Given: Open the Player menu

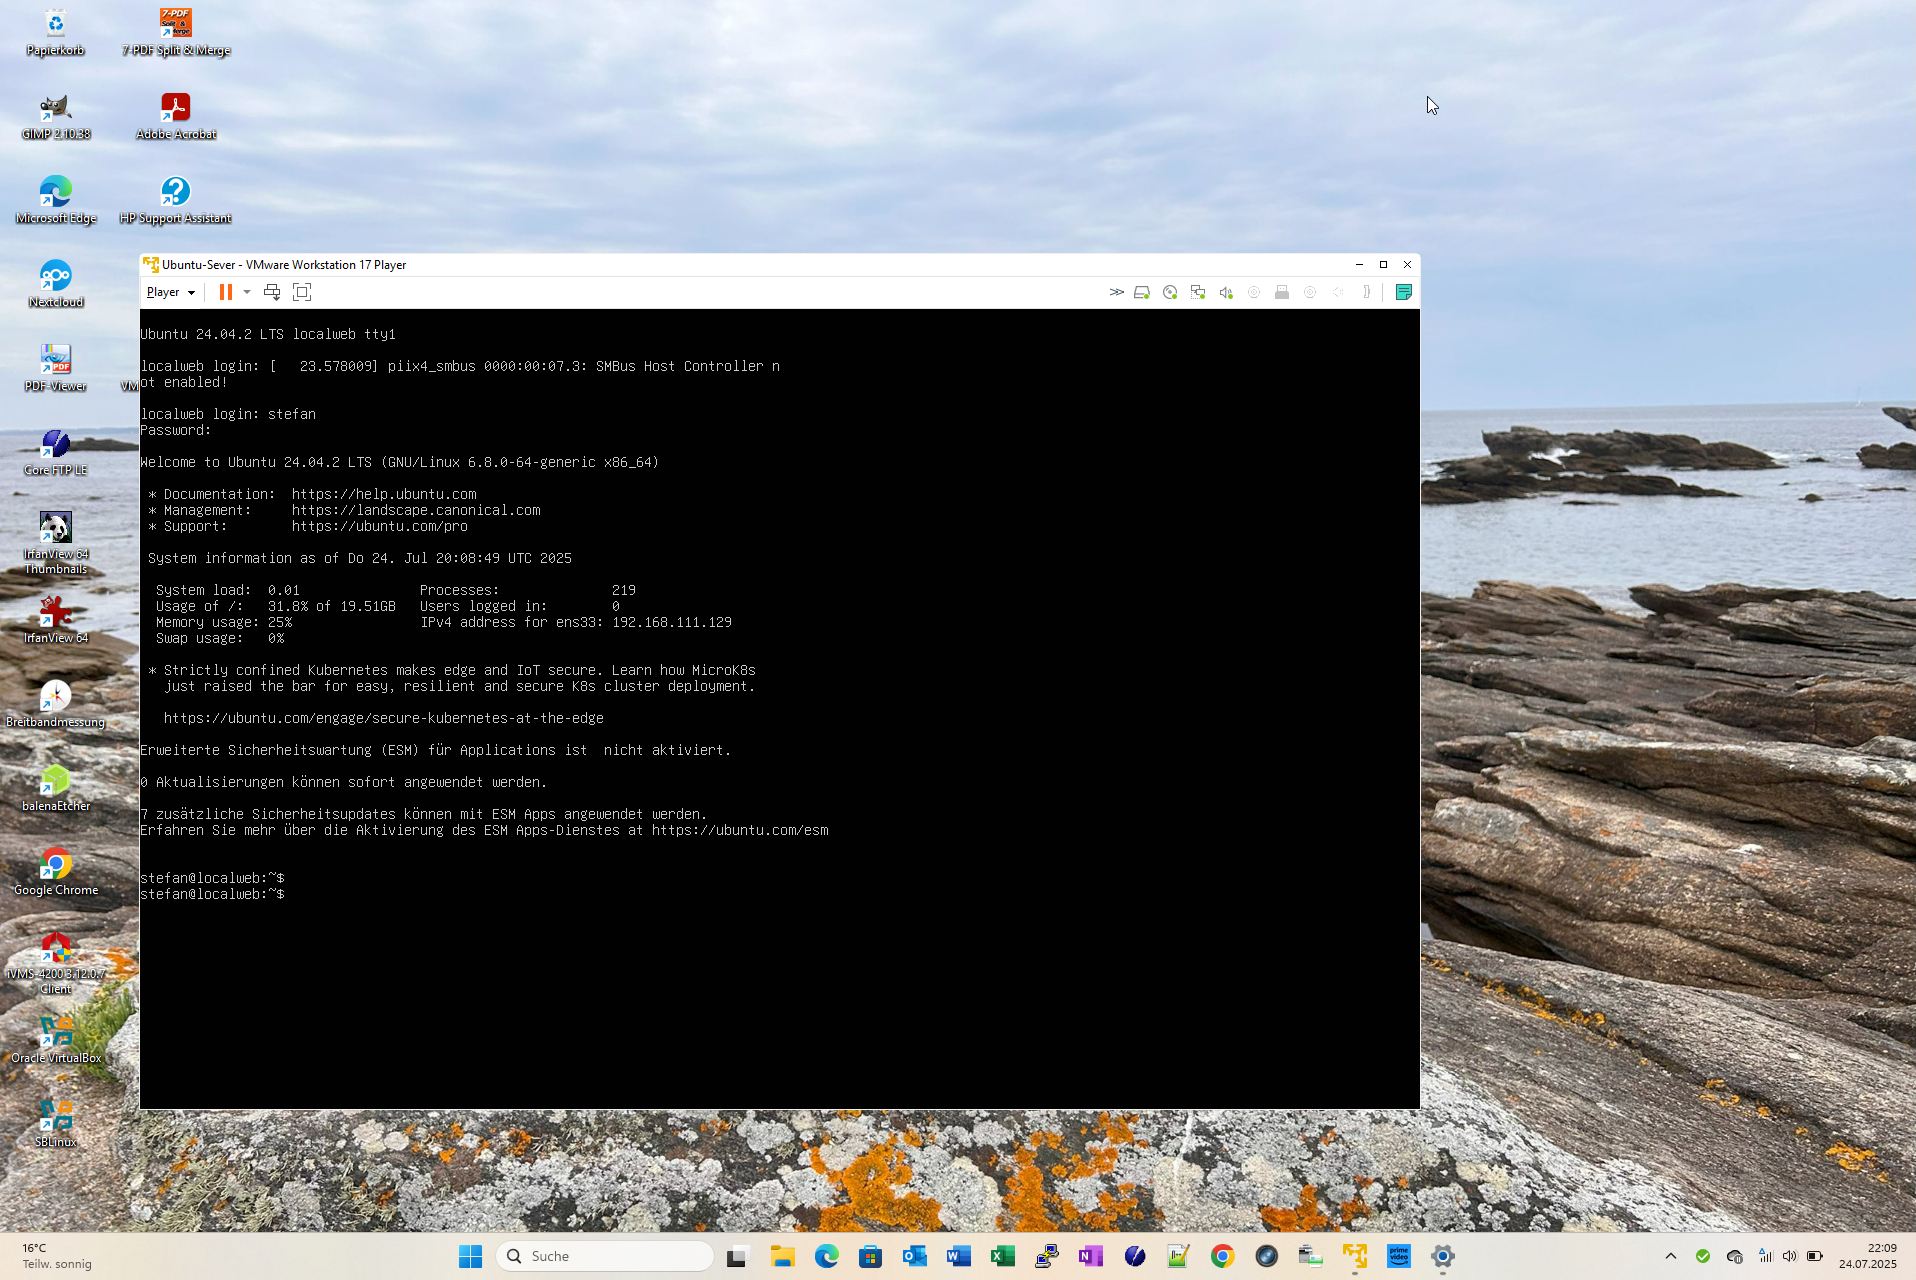Looking at the screenshot, I should (x=170, y=292).
